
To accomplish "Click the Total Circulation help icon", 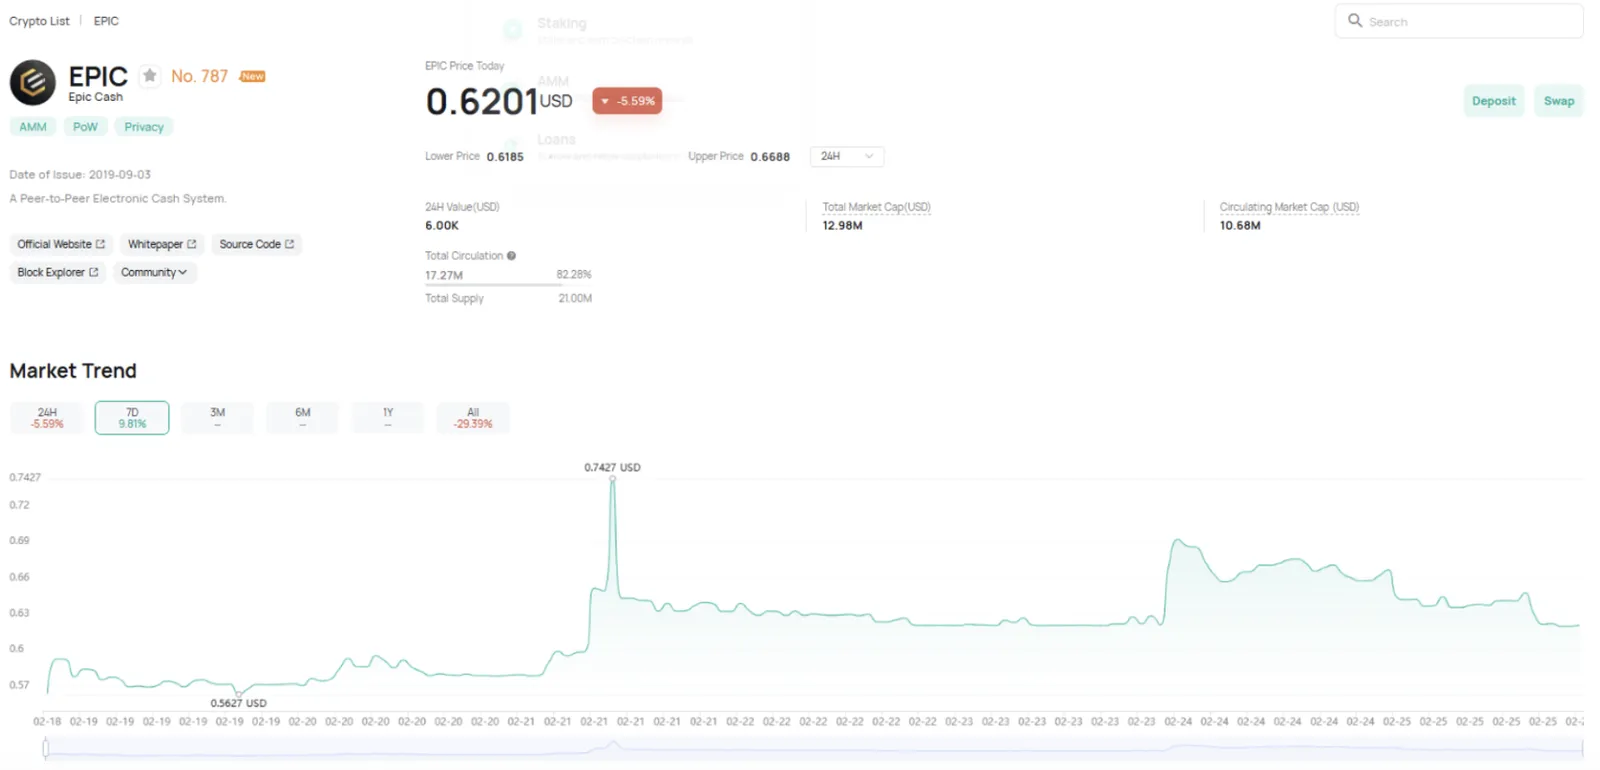I will (511, 256).
